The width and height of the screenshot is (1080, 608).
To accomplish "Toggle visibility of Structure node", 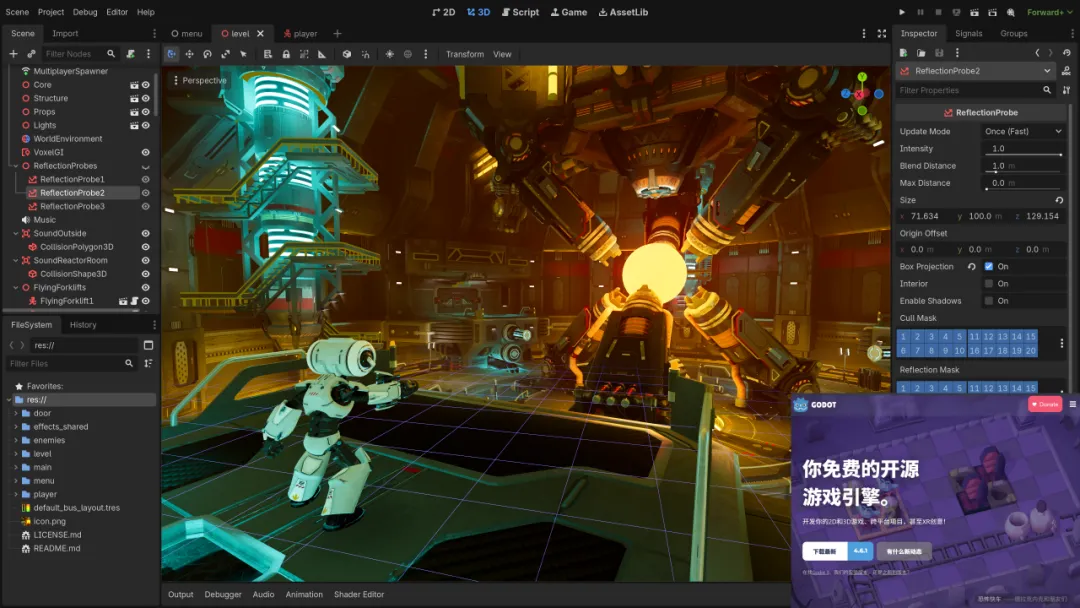I will (145, 98).
